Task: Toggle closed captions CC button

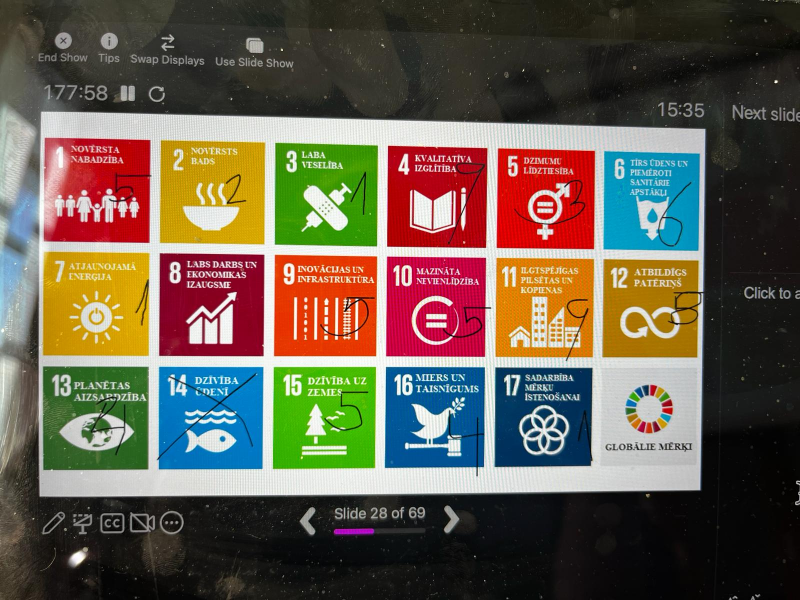Action: click(112, 522)
